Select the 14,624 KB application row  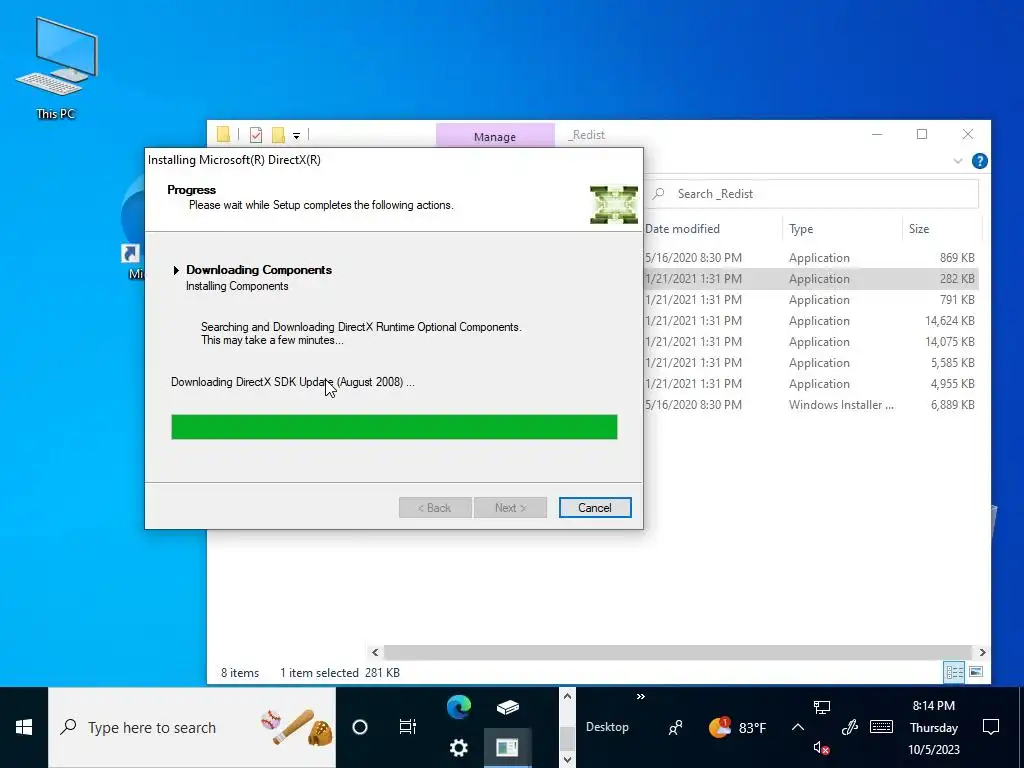pos(812,321)
